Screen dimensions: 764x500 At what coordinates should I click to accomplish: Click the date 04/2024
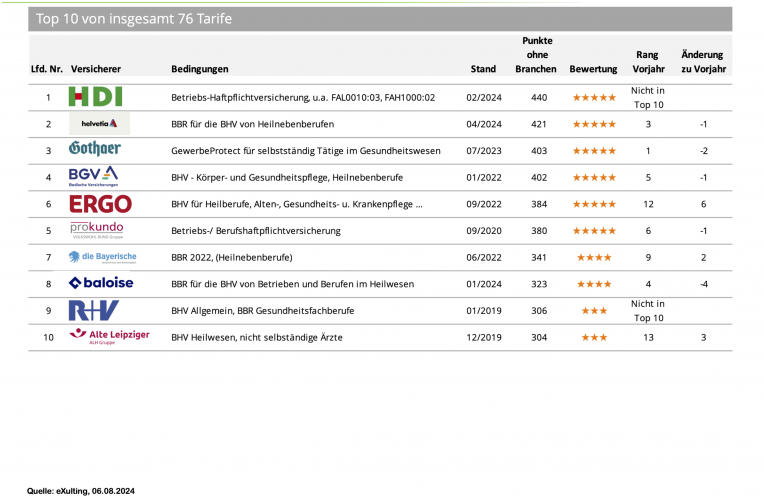point(484,124)
